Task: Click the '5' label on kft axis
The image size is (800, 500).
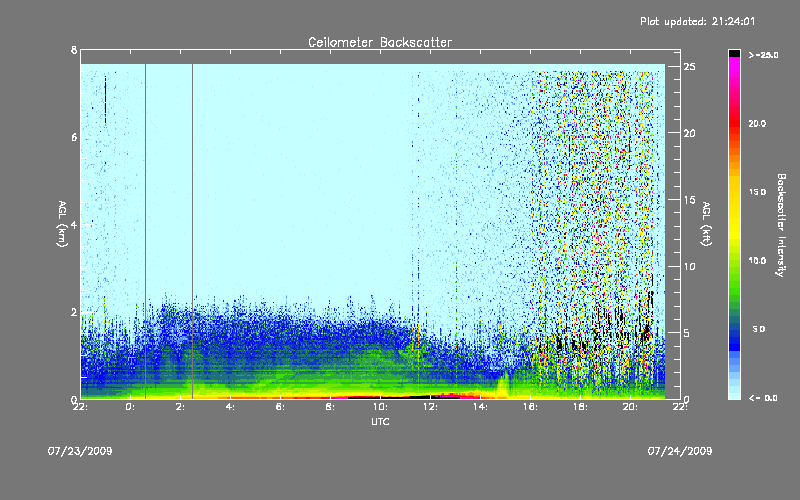Action: coord(687,333)
